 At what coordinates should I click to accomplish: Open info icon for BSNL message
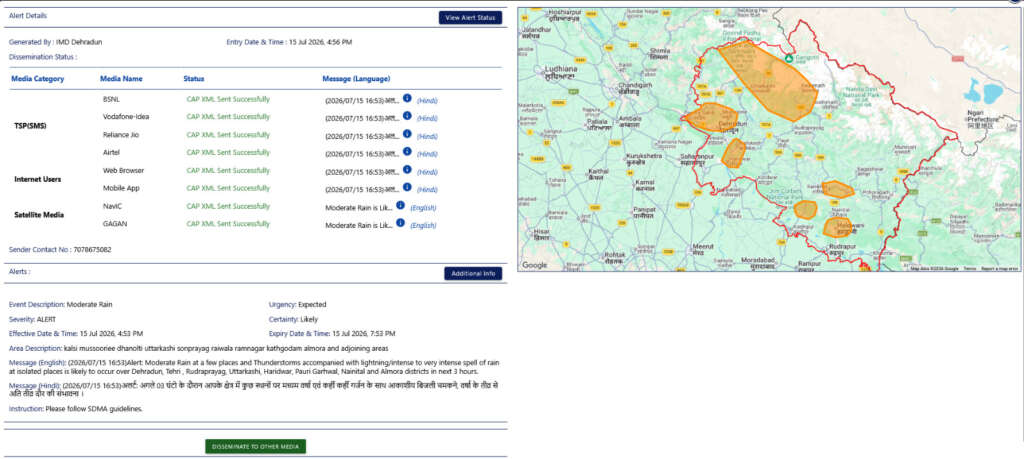pyautogui.click(x=407, y=98)
